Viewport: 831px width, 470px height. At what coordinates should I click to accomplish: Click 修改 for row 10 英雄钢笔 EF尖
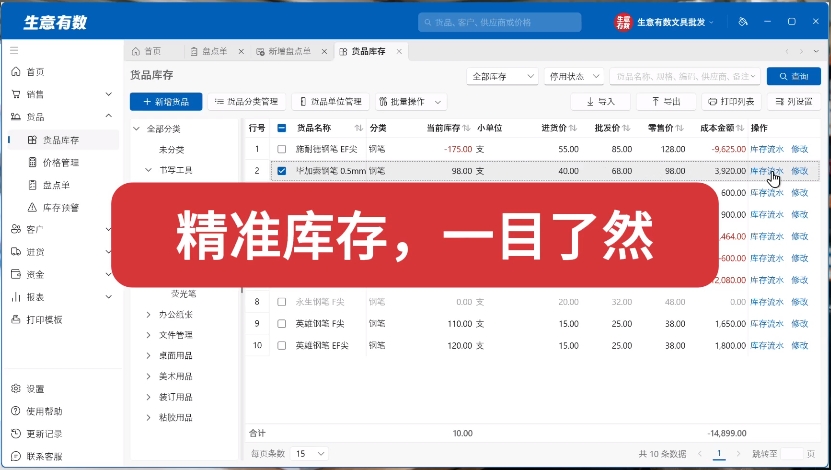tap(799, 345)
